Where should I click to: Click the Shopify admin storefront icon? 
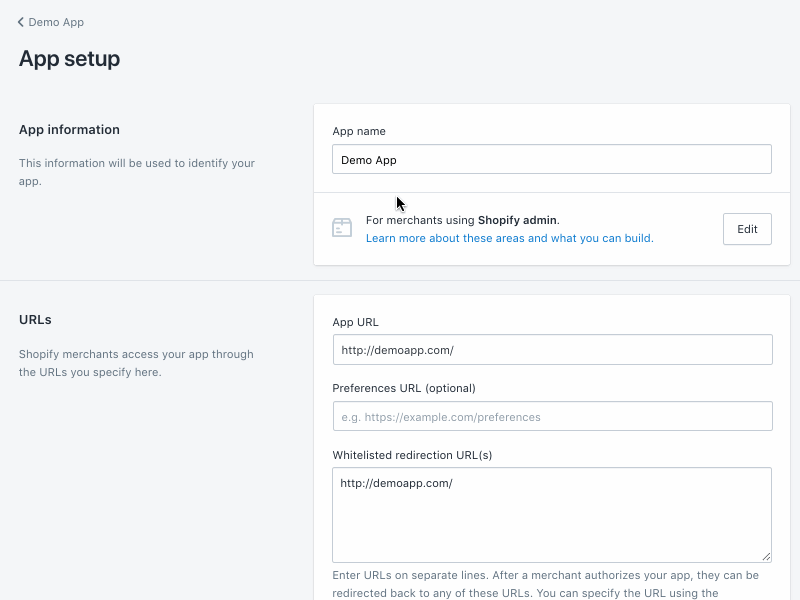tap(342, 228)
